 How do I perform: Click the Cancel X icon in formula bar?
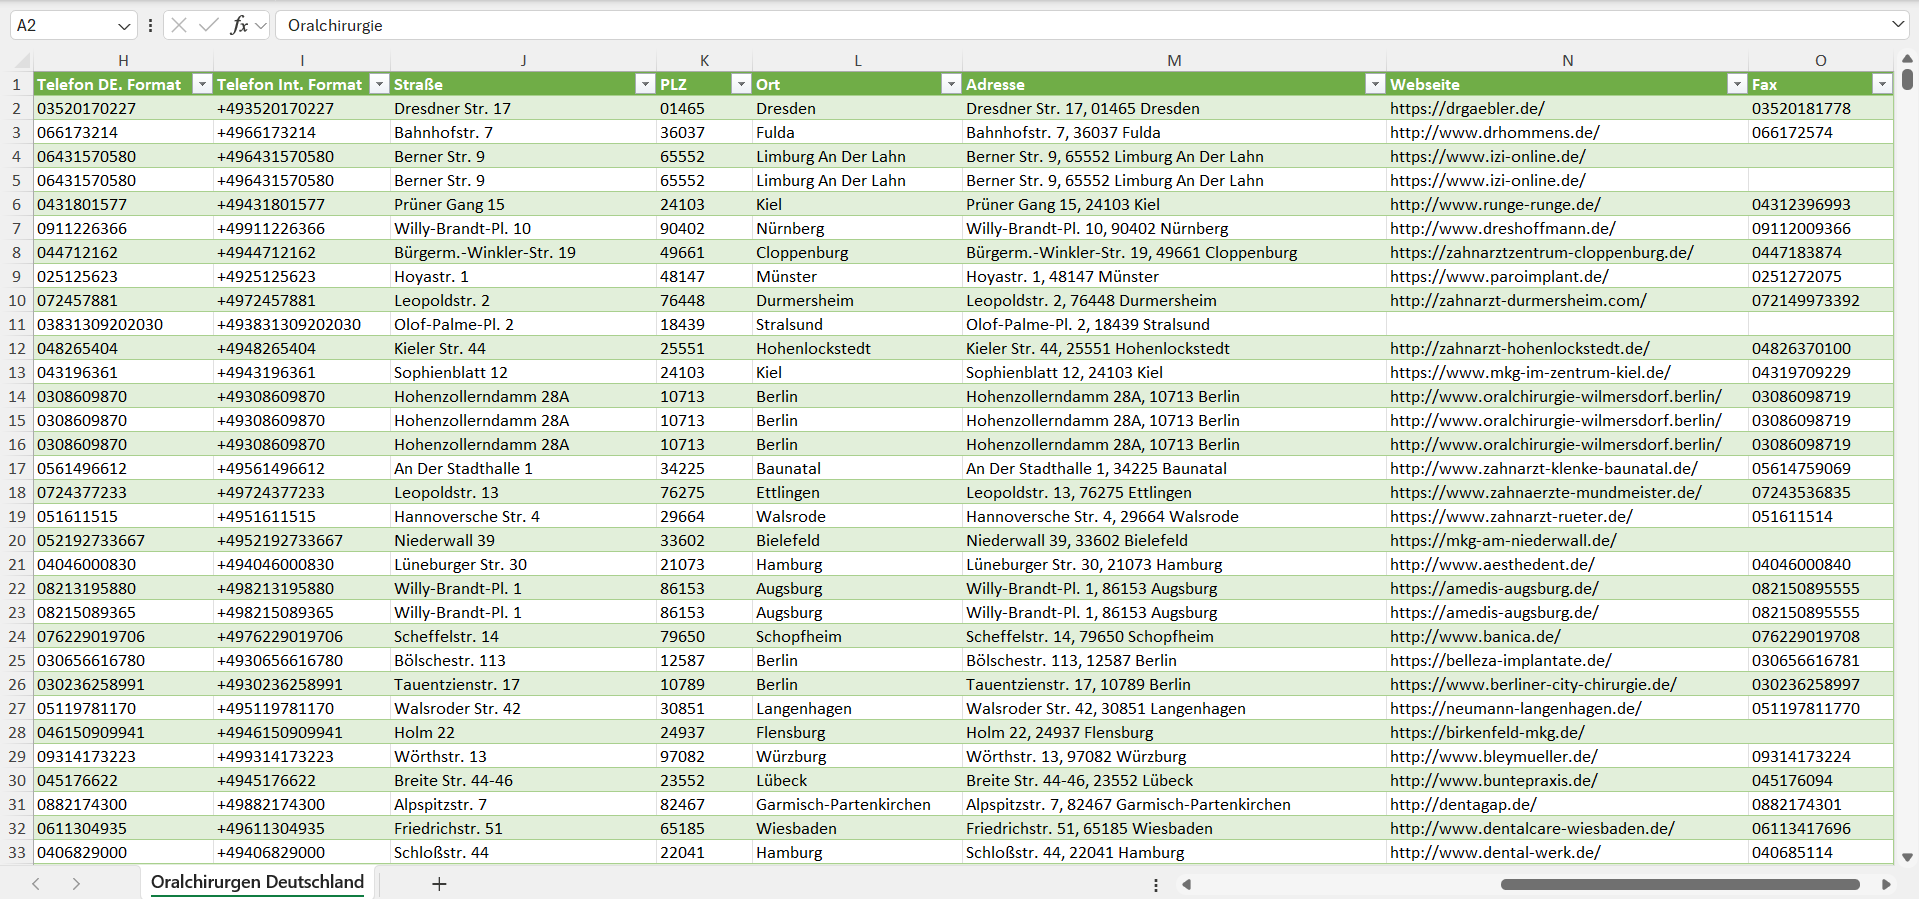coord(179,25)
